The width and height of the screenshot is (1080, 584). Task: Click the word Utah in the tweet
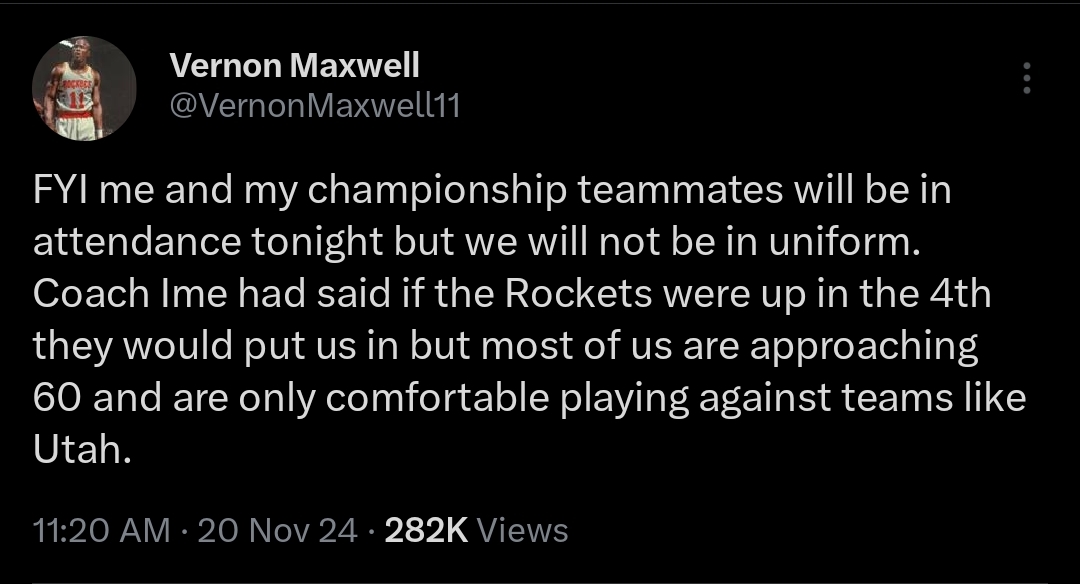[x=82, y=450]
